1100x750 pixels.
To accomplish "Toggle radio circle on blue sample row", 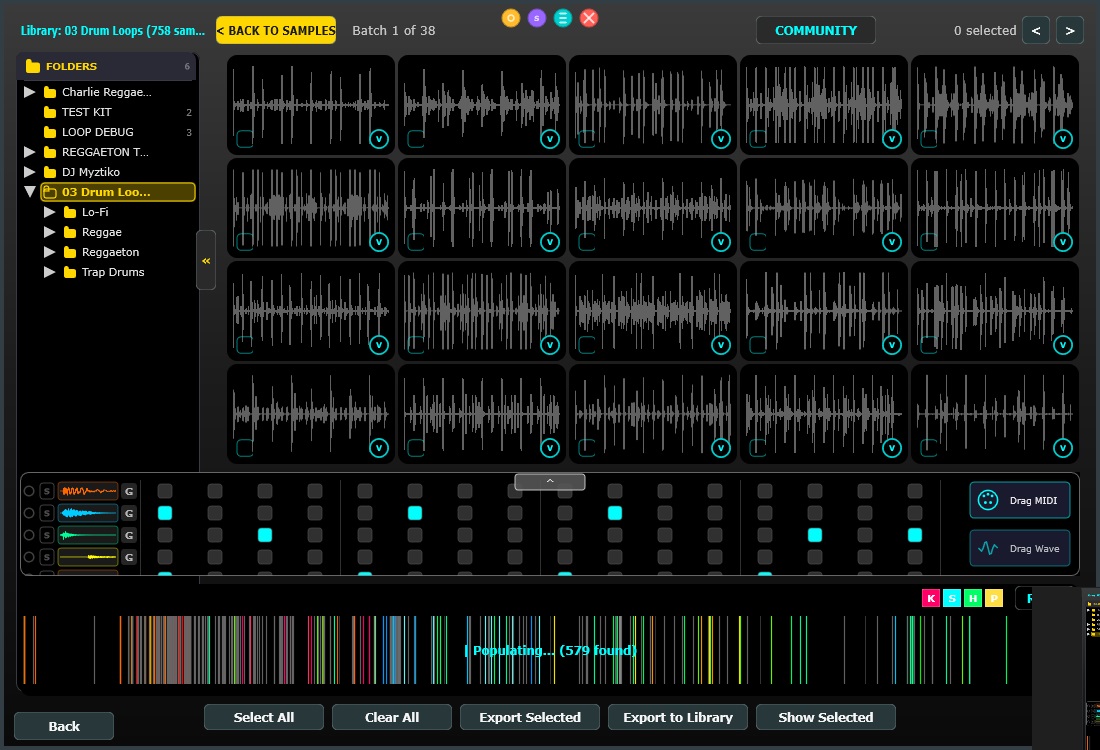I will (x=29, y=513).
